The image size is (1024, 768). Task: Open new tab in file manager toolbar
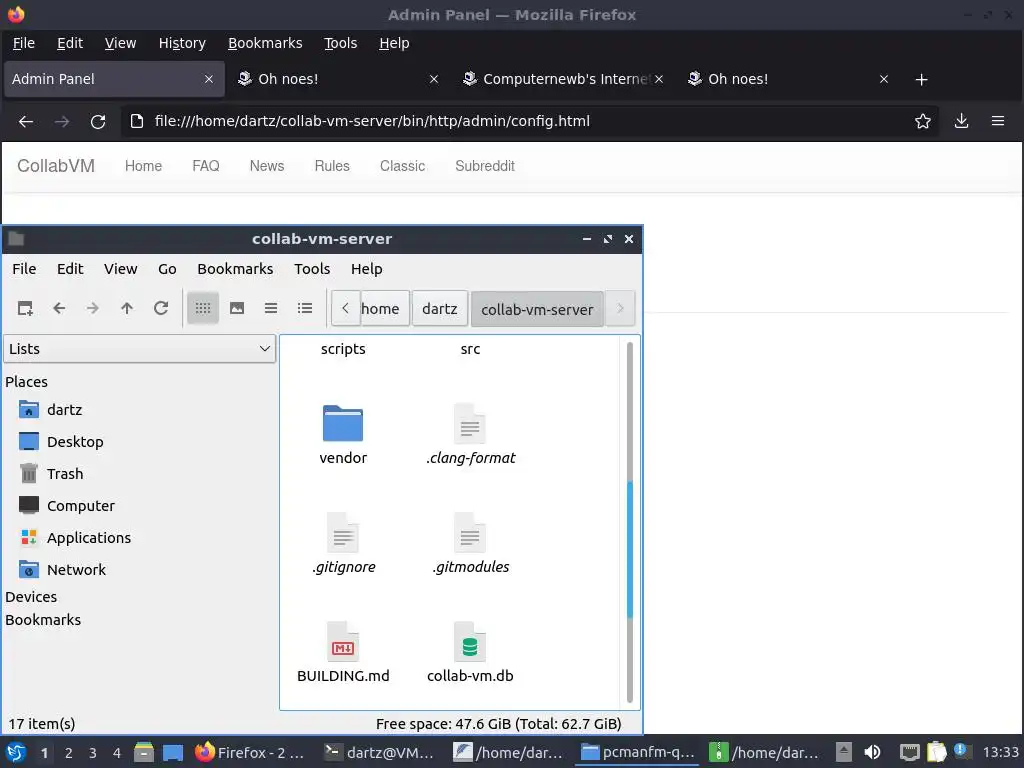pos(25,308)
